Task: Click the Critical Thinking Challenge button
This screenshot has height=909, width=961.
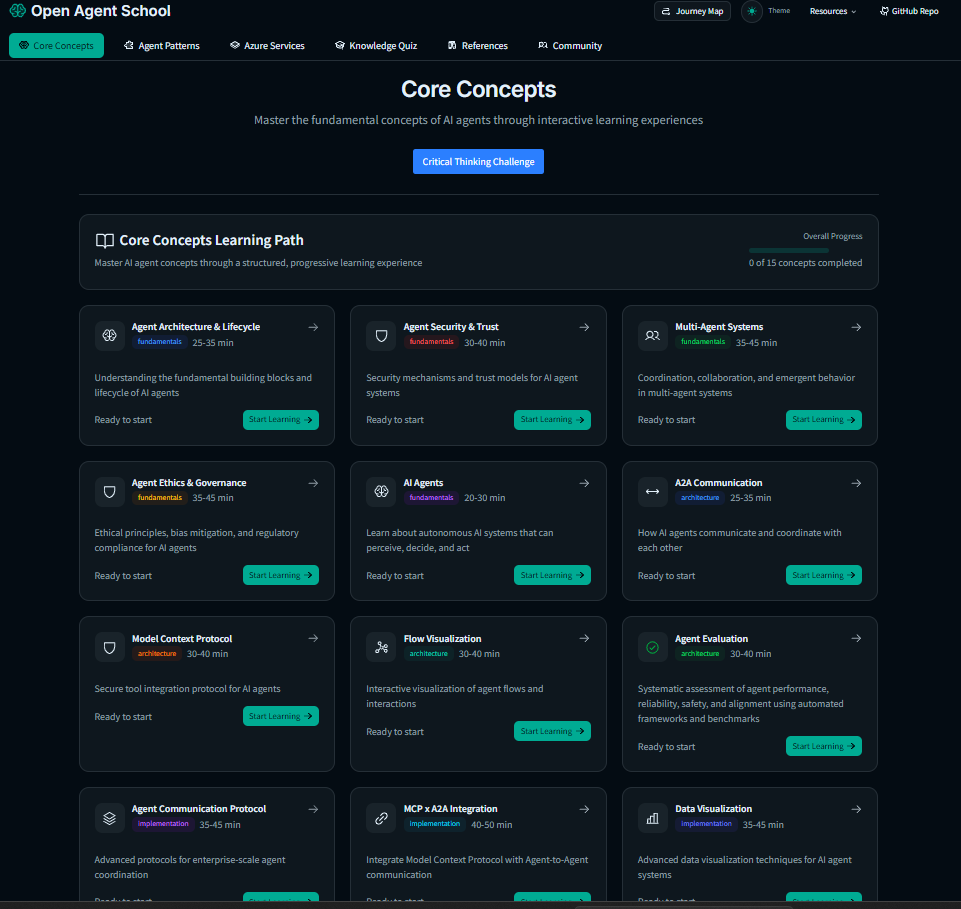Action: tap(478, 161)
